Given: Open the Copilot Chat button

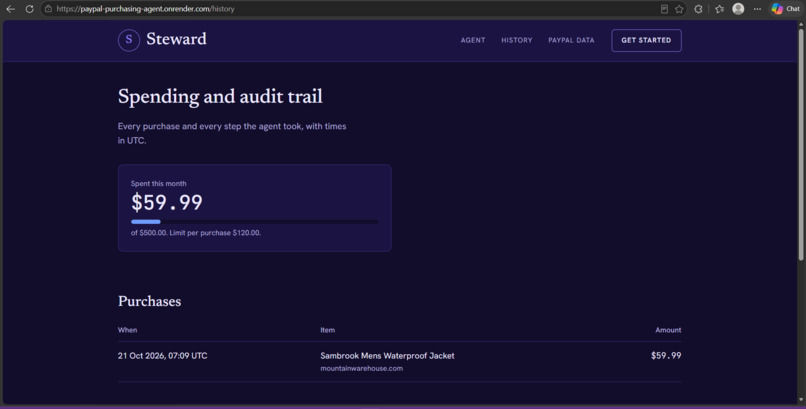Looking at the screenshot, I should pyautogui.click(x=785, y=9).
